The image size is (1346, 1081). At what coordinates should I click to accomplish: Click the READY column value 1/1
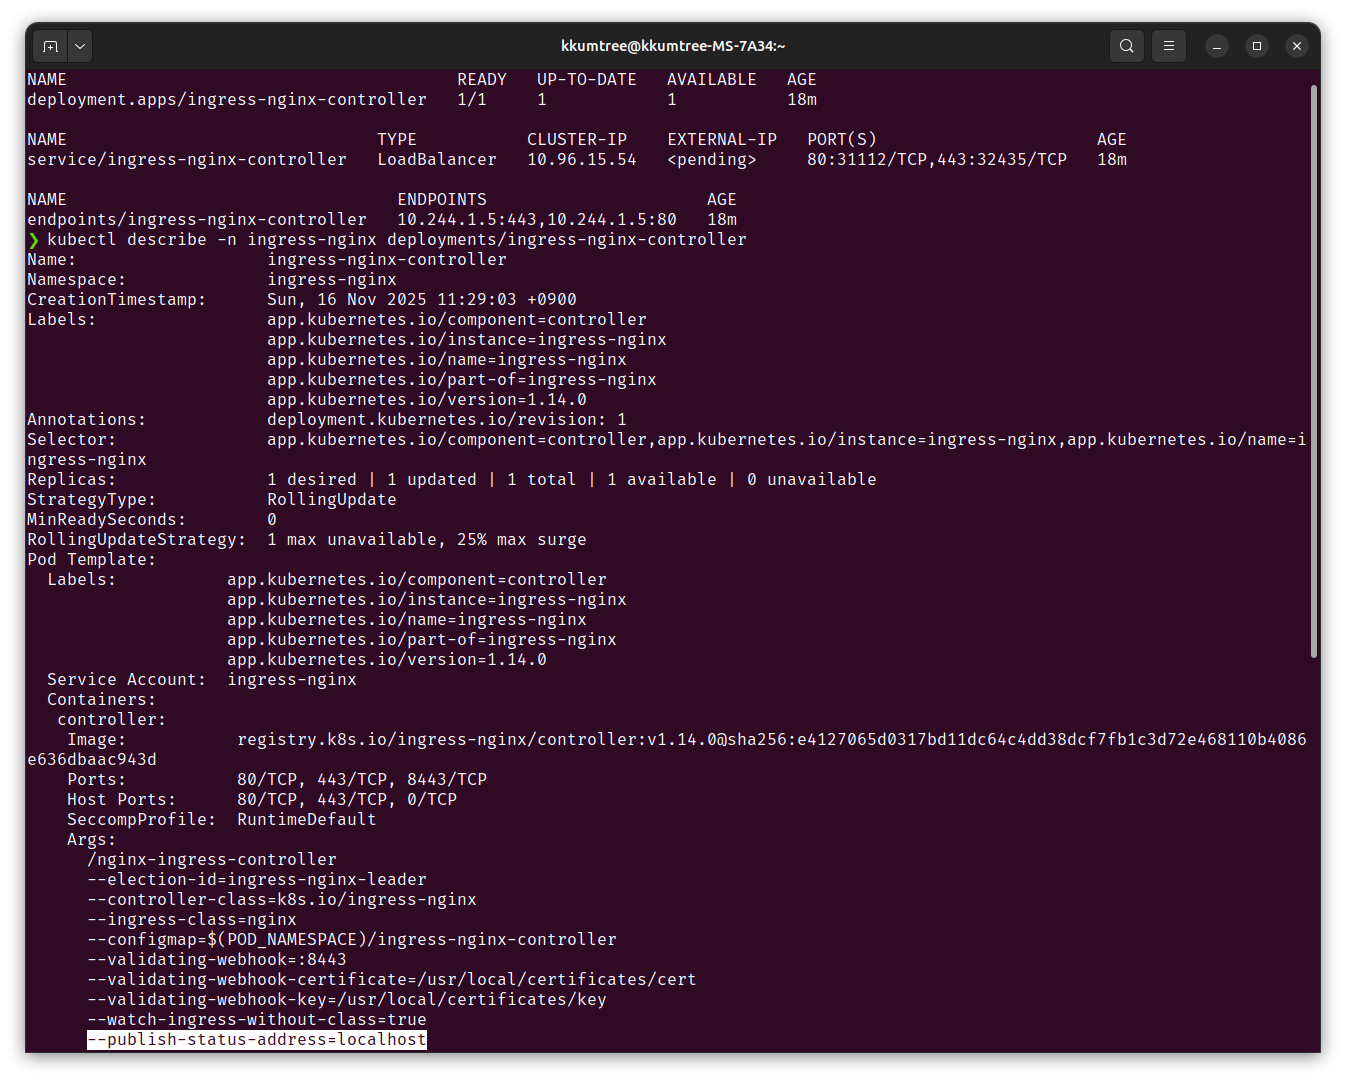[x=472, y=100]
